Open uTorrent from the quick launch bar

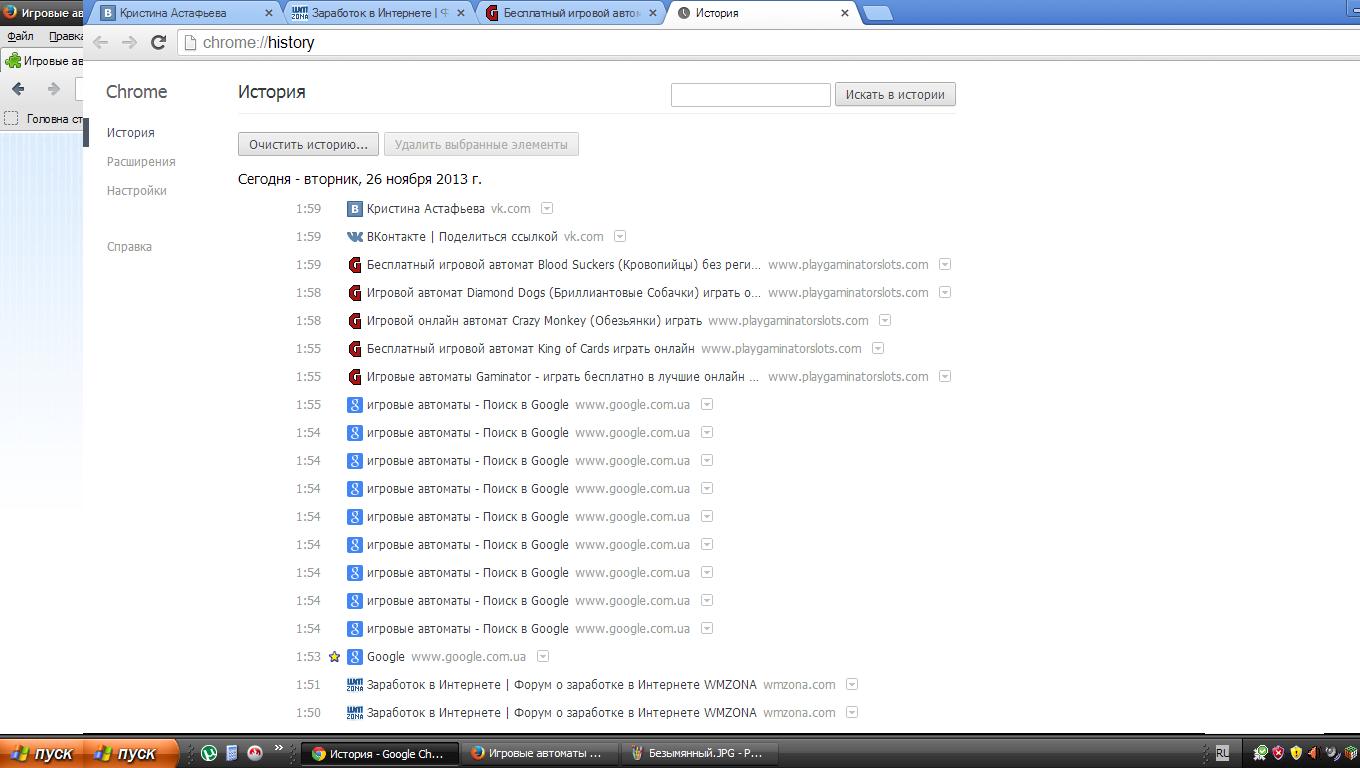[209, 753]
